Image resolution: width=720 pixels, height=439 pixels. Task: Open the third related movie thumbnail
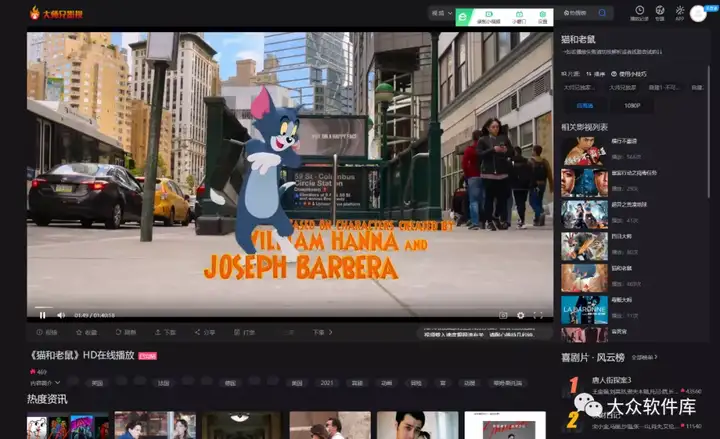point(584,214)
